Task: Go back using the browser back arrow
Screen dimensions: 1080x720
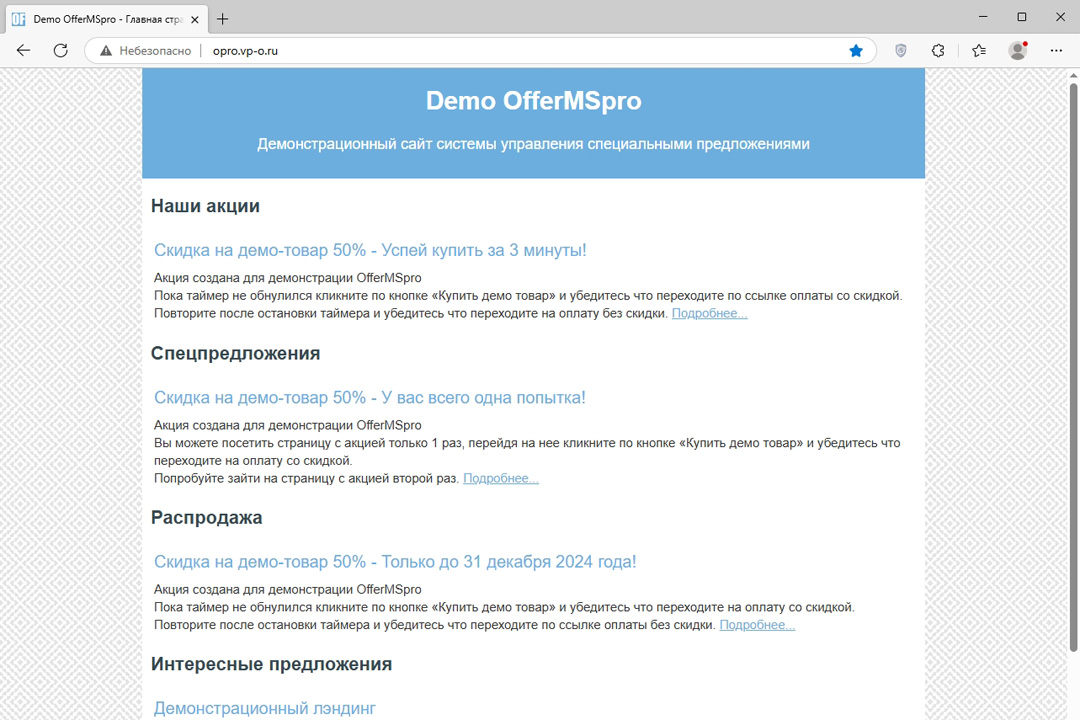Action: click(x=23, y=50)
